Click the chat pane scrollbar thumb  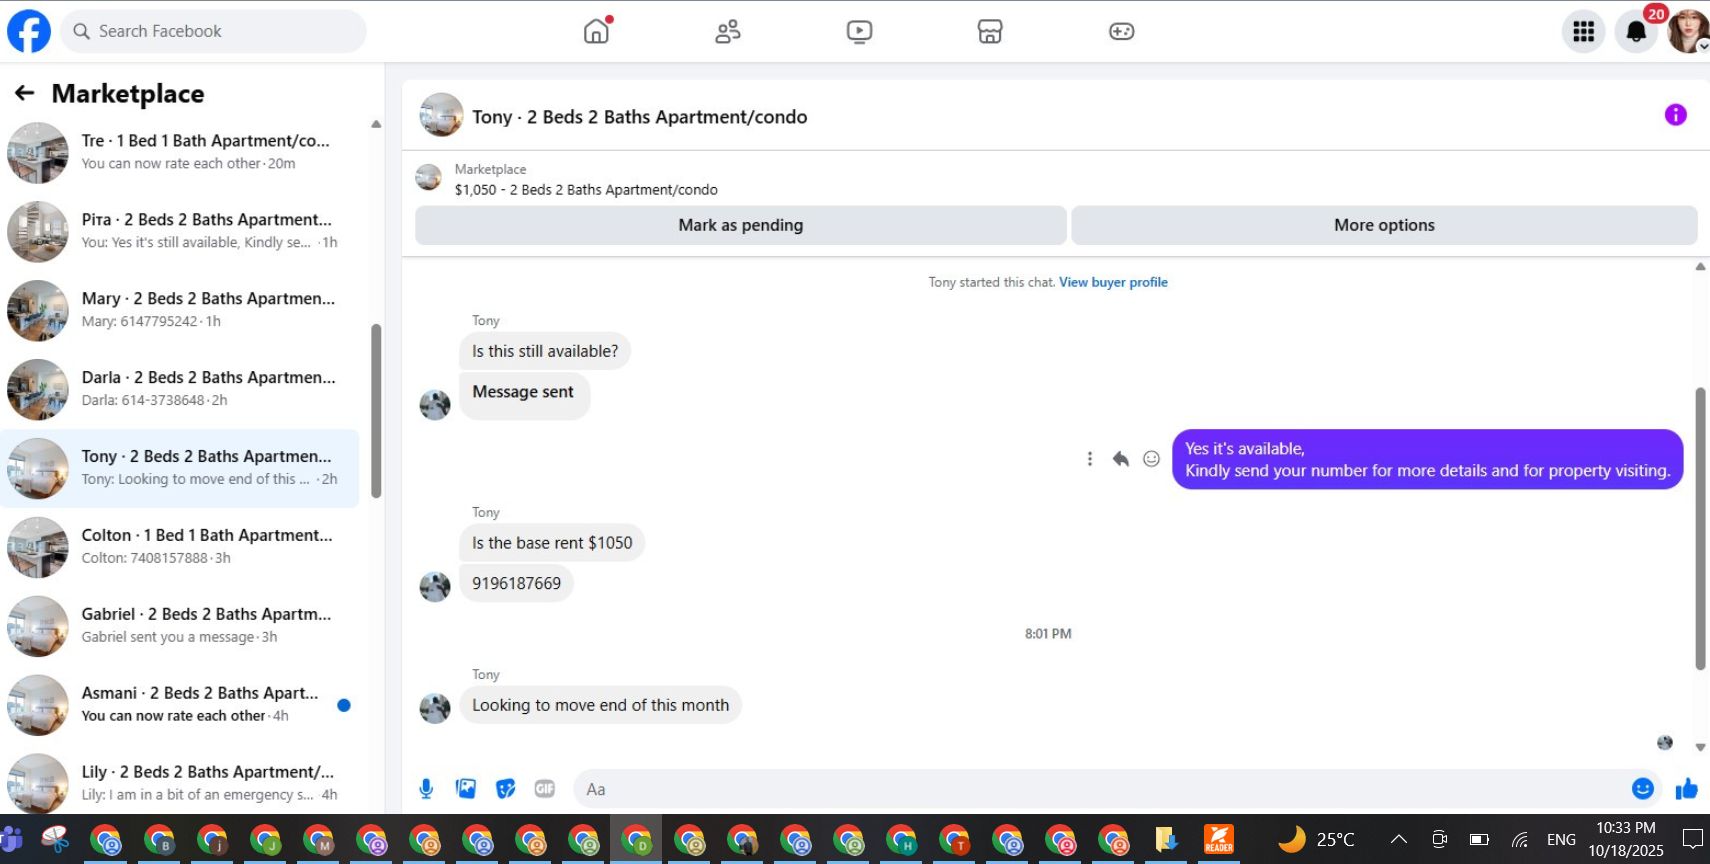point(1700,528)
